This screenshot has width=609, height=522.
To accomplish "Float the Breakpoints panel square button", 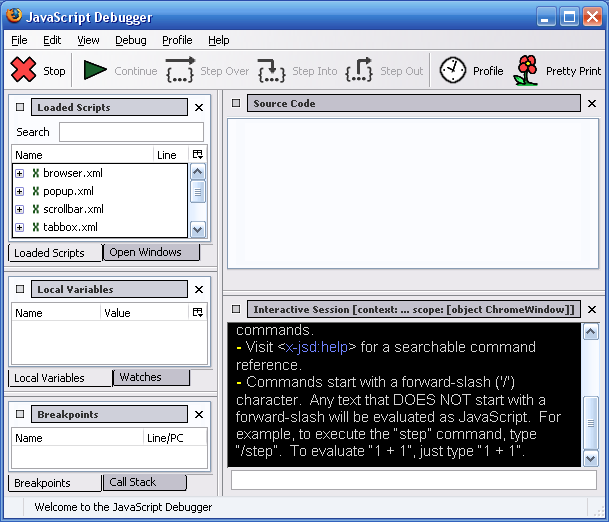I will (20, 414).
